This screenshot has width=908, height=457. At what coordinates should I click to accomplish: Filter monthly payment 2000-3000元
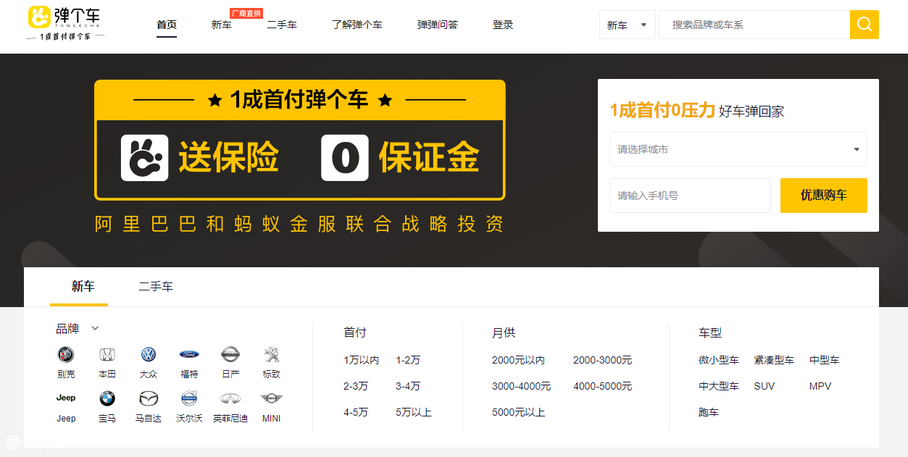602,360
